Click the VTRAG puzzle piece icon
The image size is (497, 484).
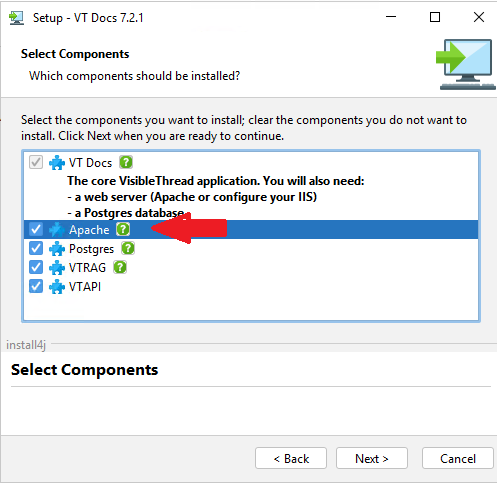click(57, 268)
